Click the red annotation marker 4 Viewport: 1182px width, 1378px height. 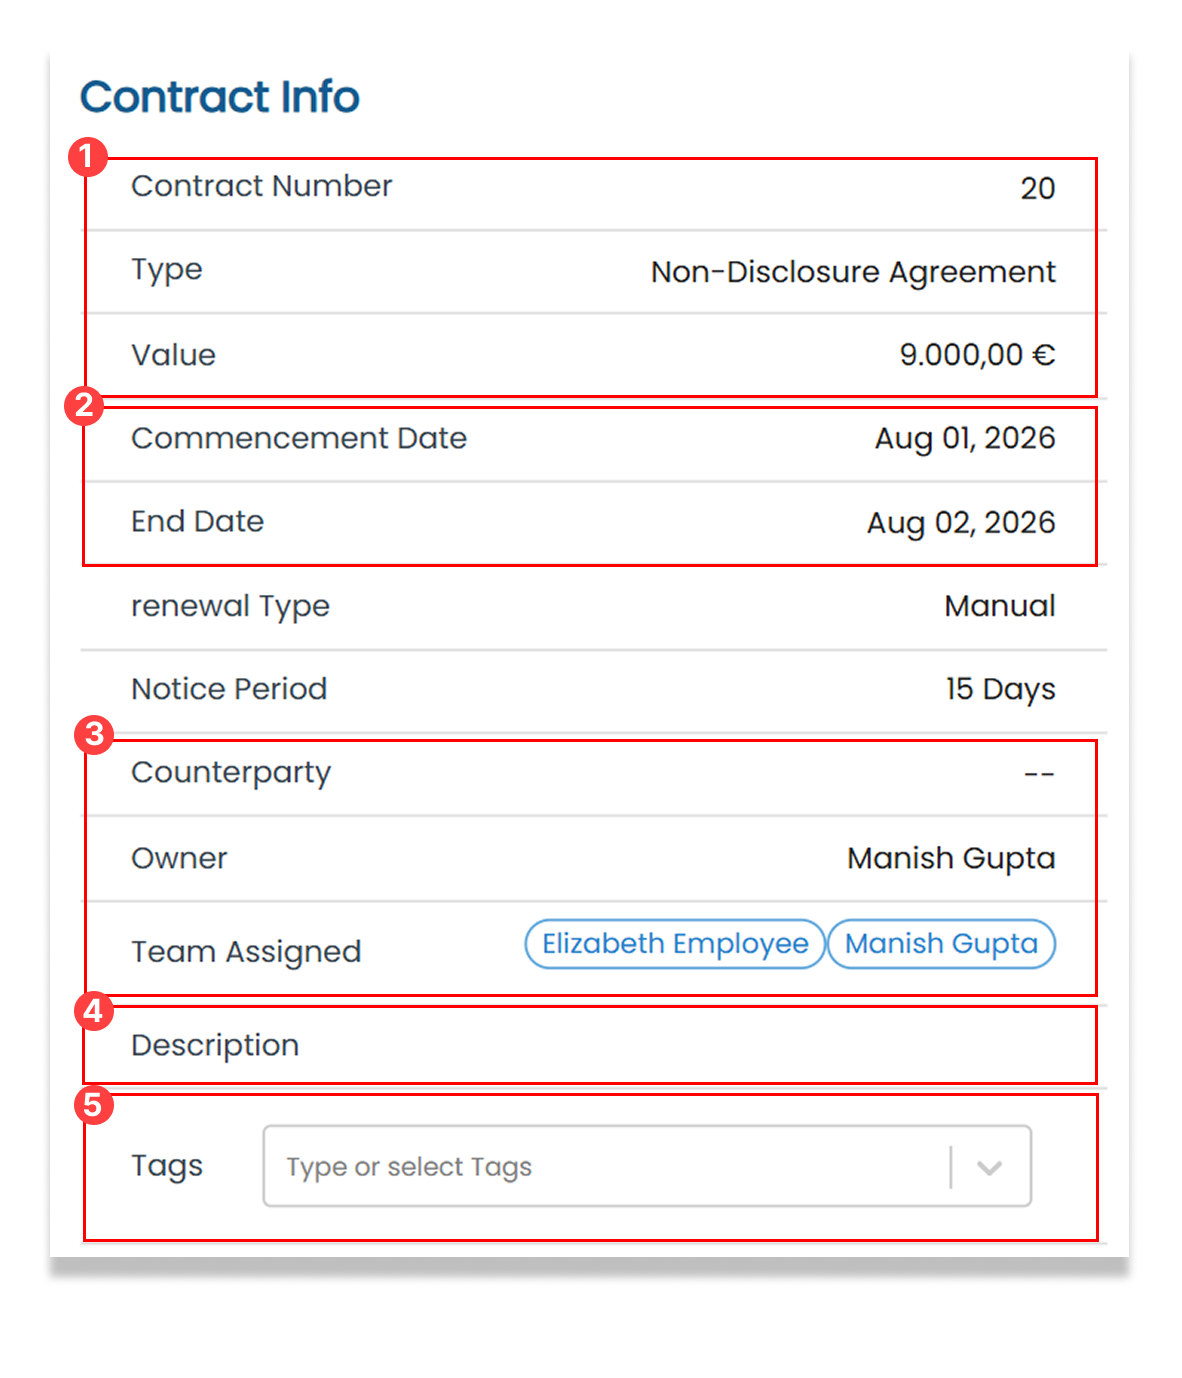point(93,1011)
